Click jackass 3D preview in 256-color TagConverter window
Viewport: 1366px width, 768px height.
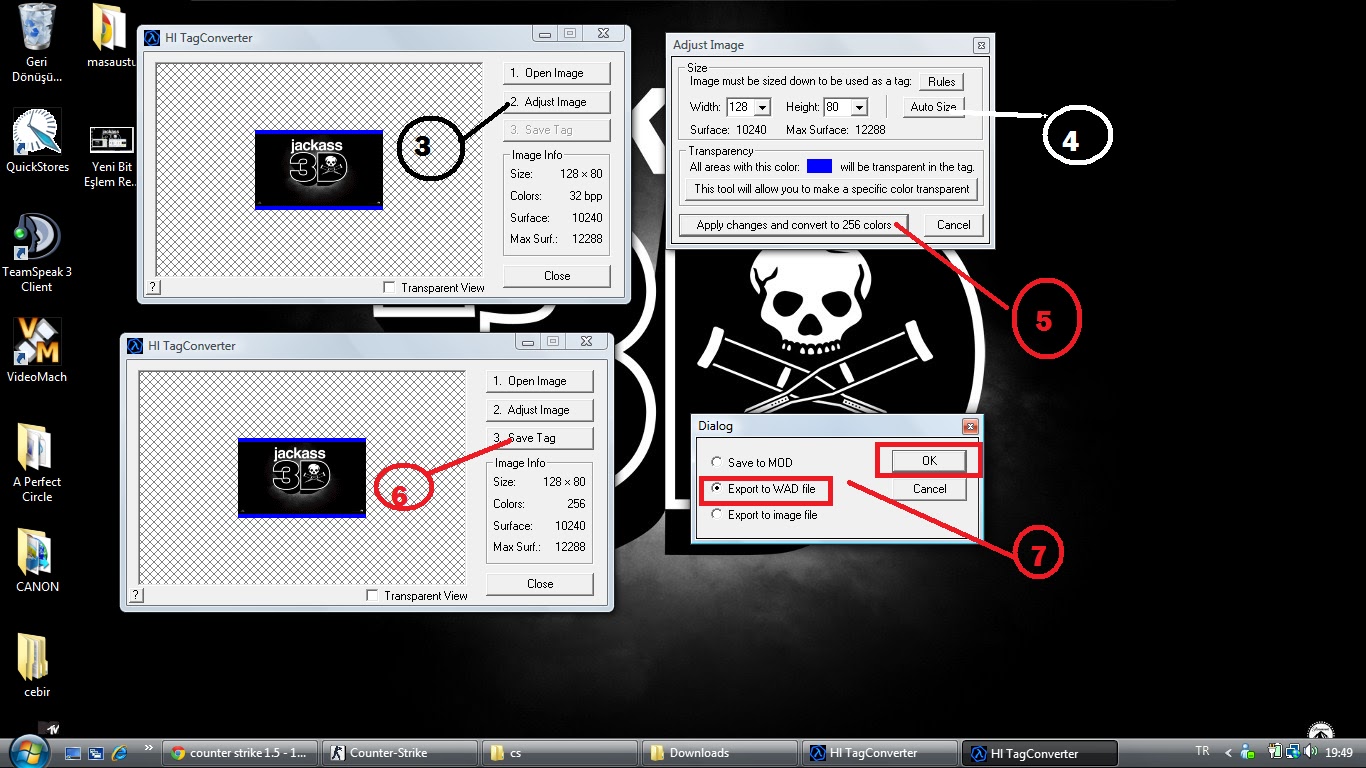click(302, 478)
